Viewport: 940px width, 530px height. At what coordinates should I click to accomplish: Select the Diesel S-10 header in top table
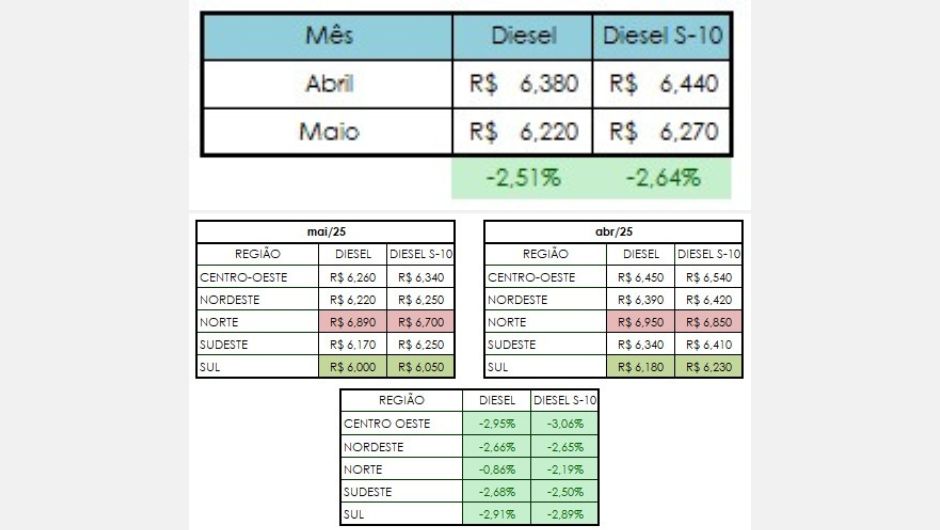(x=662, y=37)
